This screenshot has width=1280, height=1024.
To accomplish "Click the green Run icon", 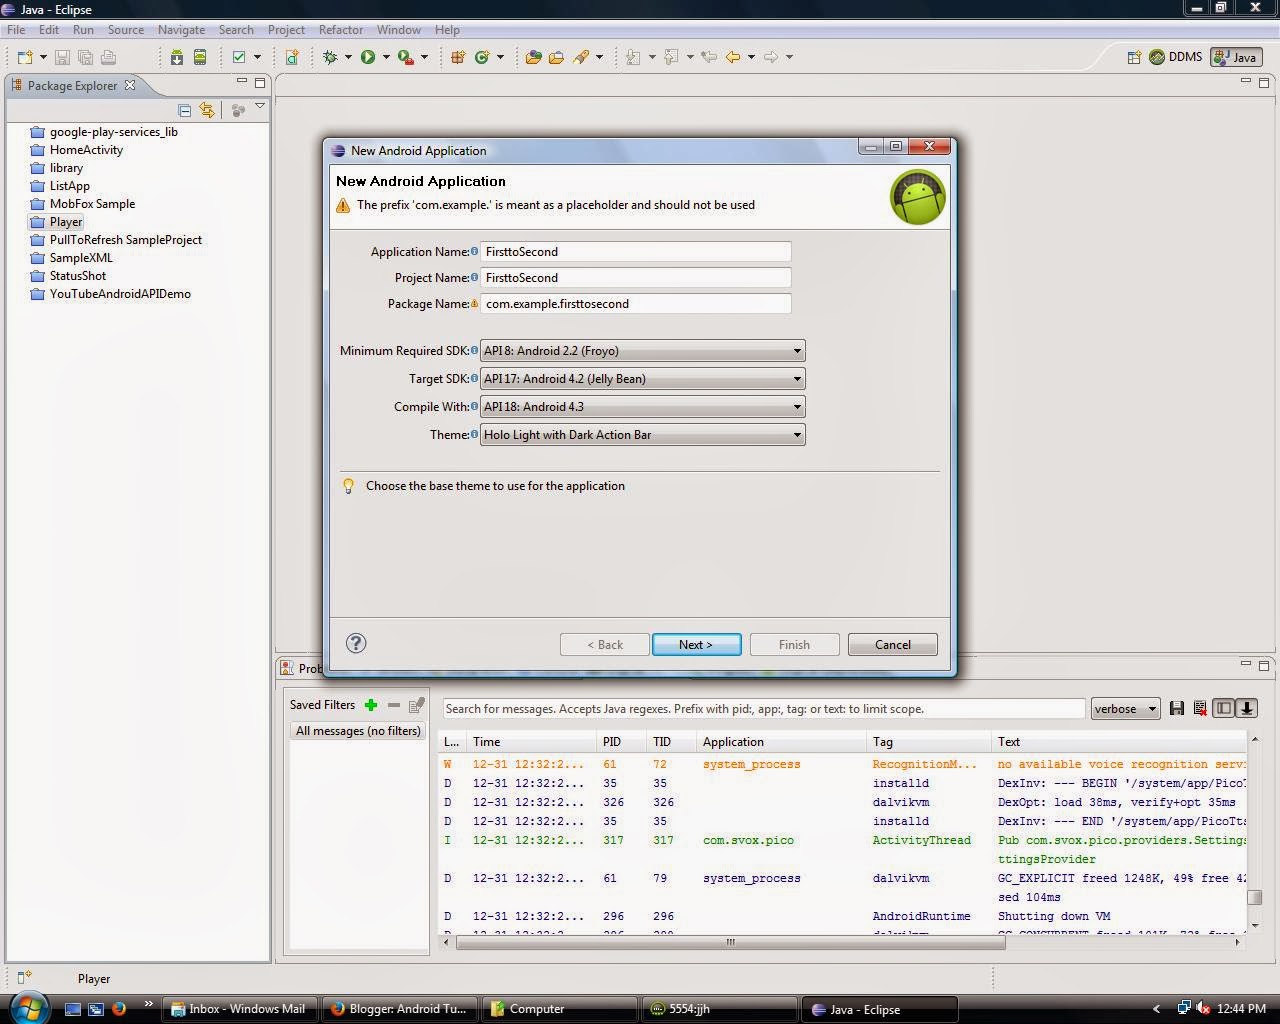I will click(x=368, y=57).
